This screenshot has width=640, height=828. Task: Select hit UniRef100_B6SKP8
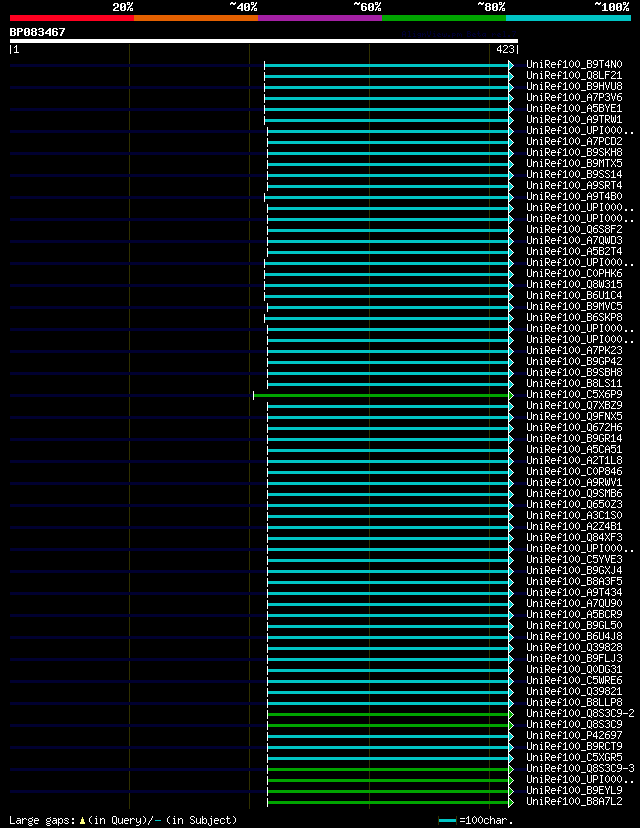(x=574, y=317)
